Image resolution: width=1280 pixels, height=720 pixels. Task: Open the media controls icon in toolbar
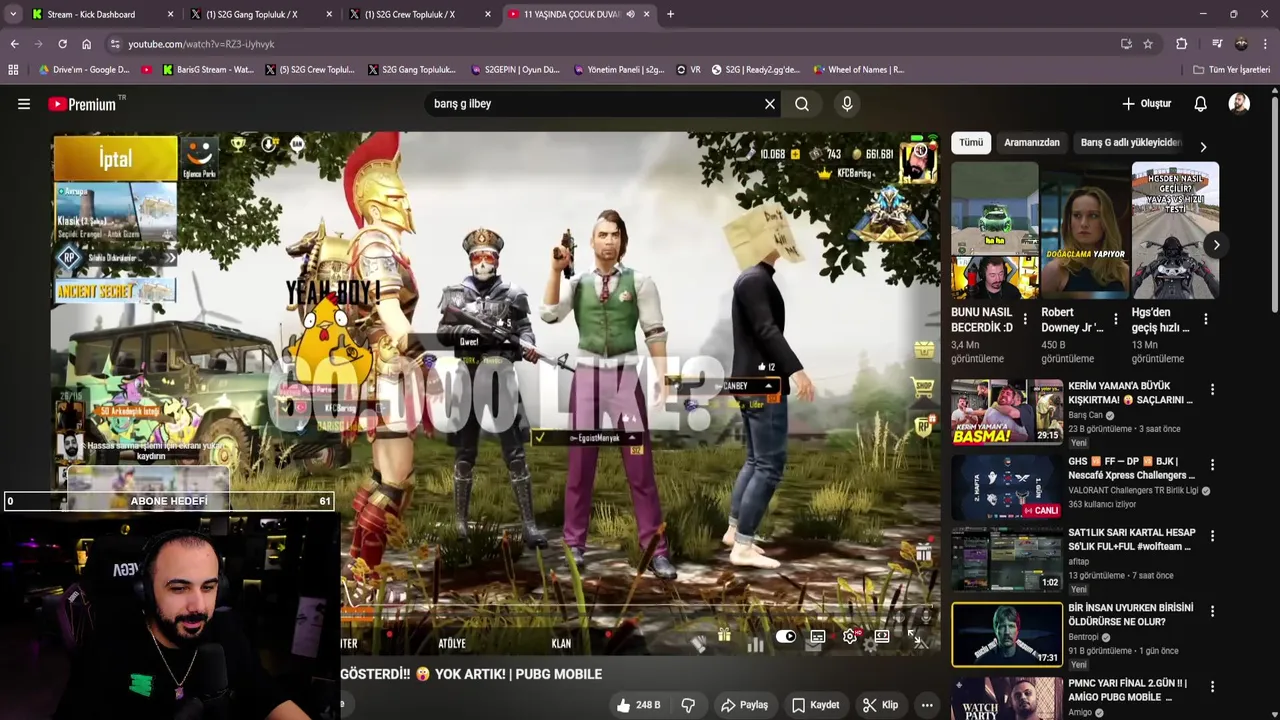[1217, 44]
